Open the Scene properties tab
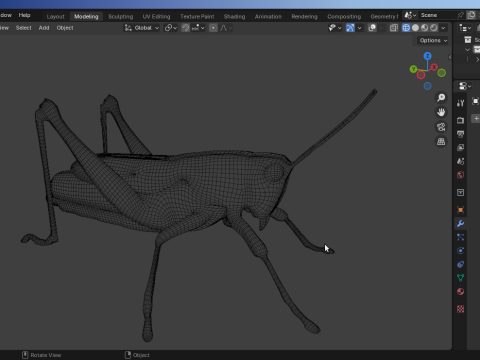The height and width of the screenshot is (360, 480). [x=461, y=161]
